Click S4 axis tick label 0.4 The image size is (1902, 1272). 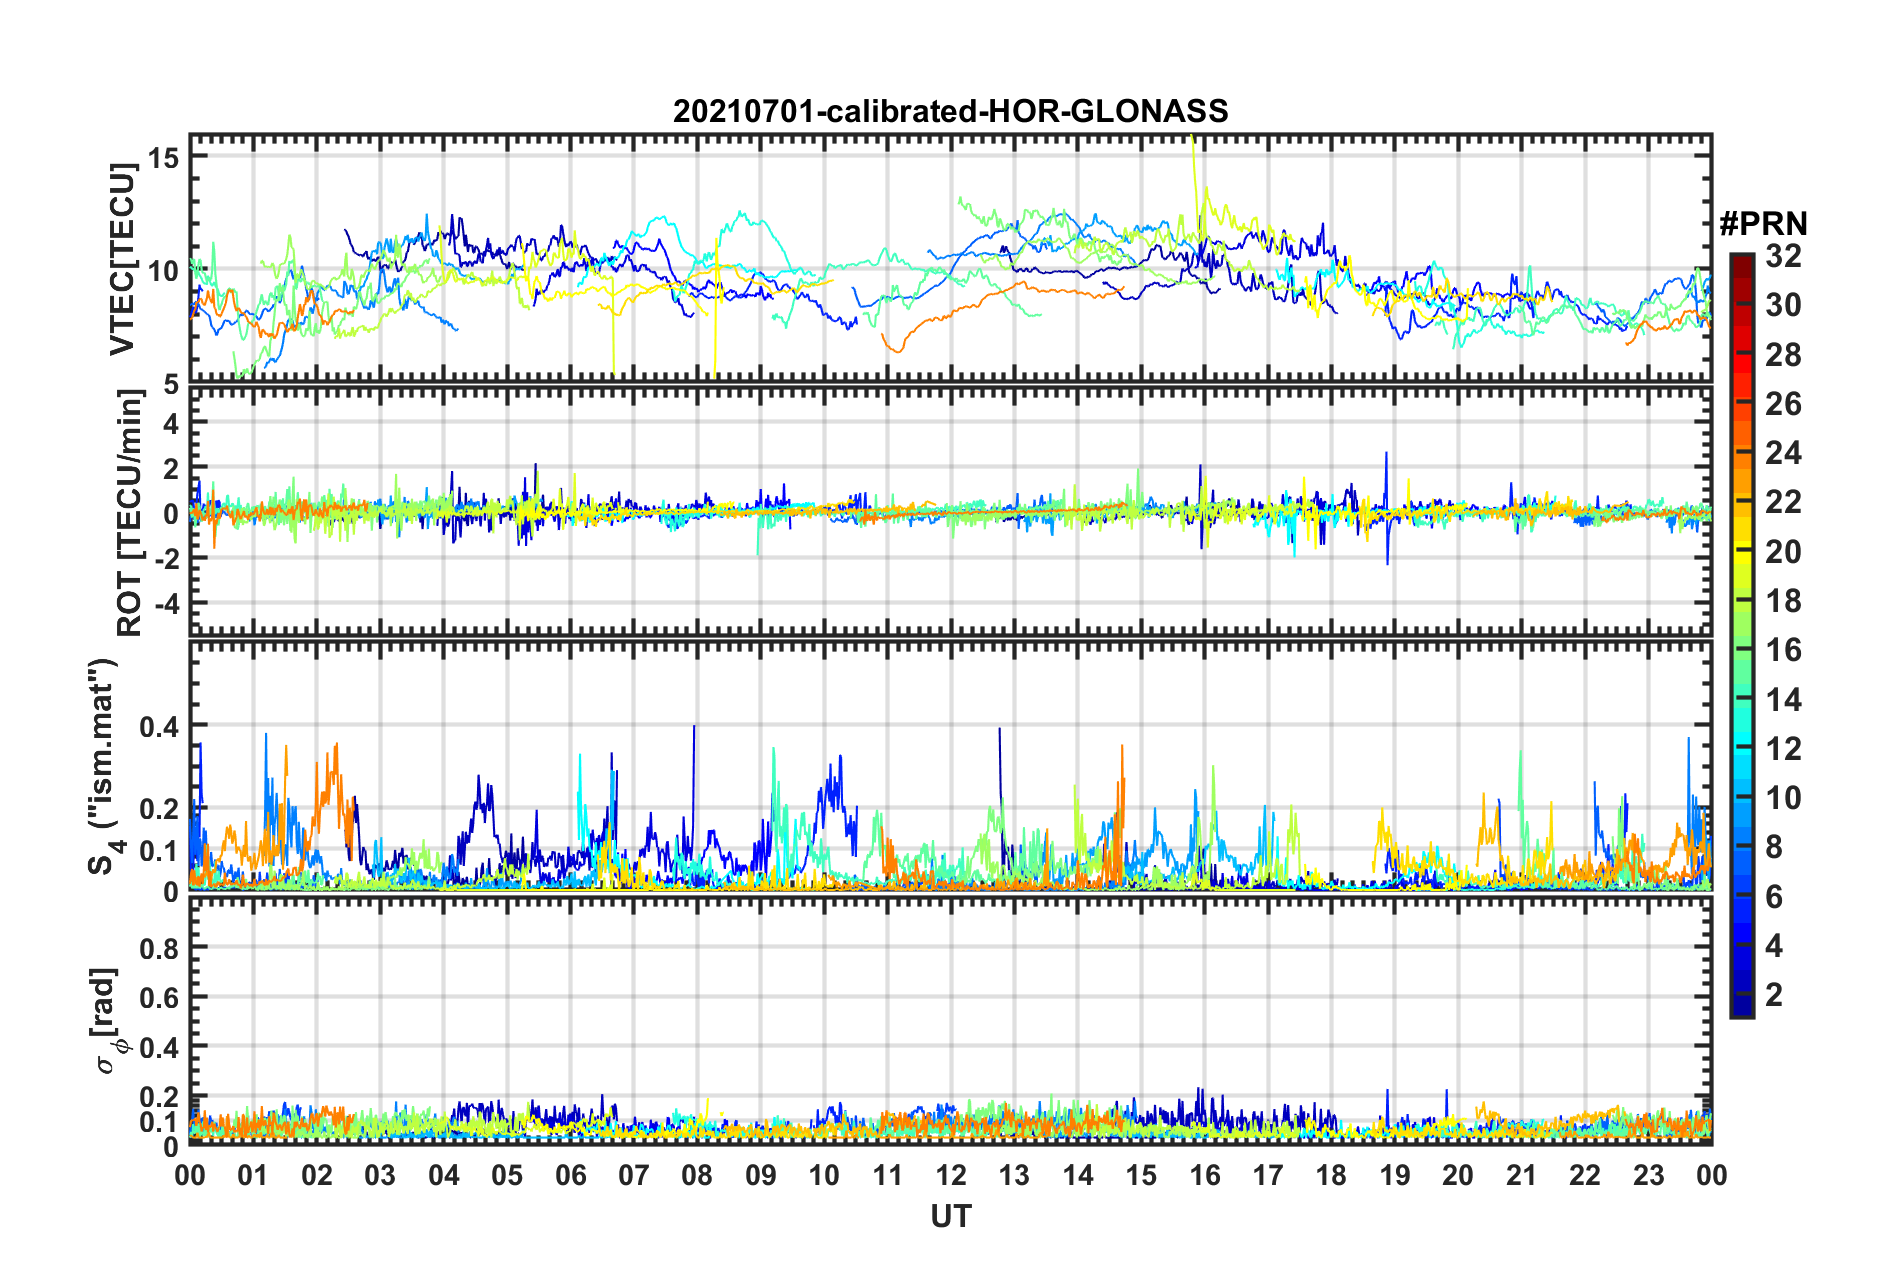(160, 727)
